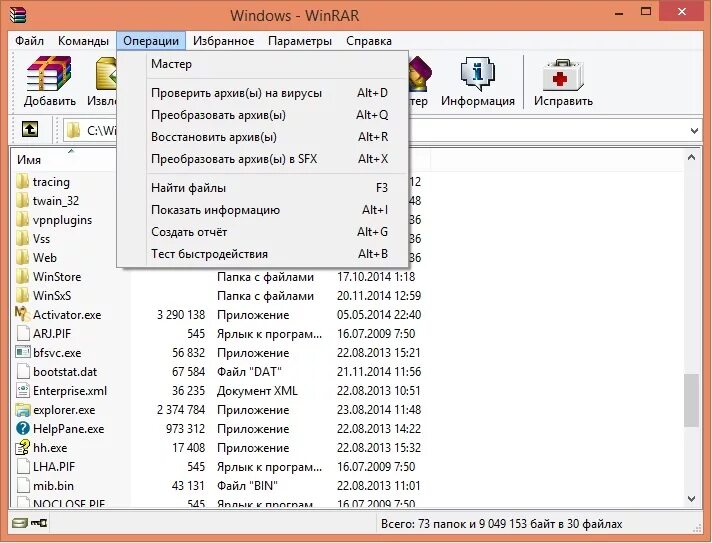
Task: Click the explorer.exe file icon
Action: coord(23,410)
